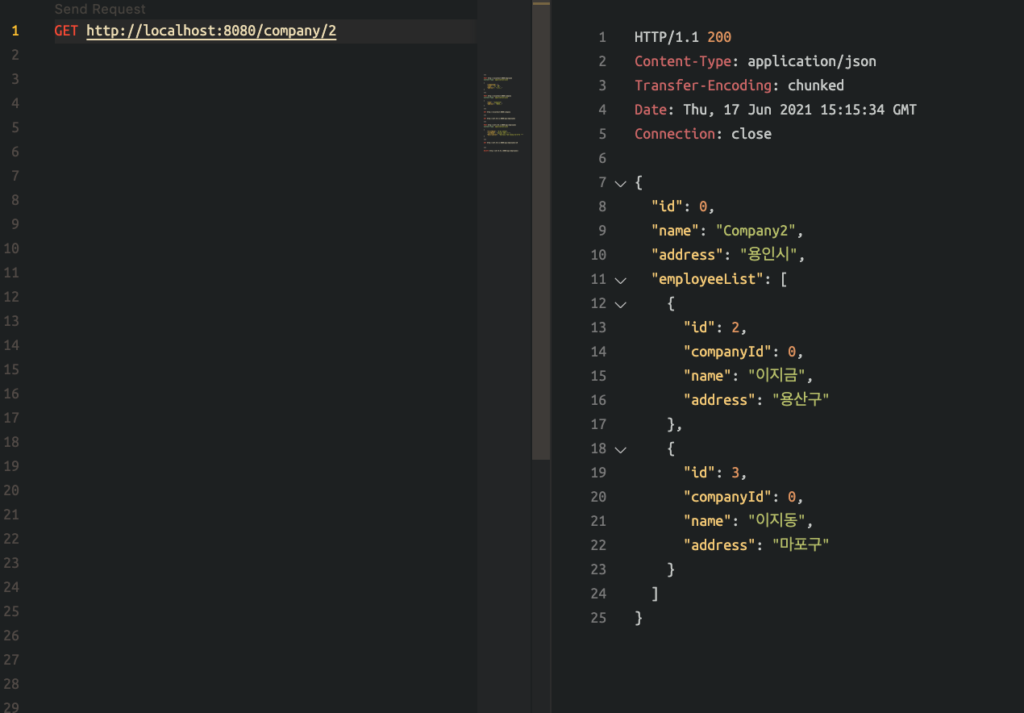This screenshot has height=713, width=1024.
Task: Select line number 25 in response panel
Action: tap(598, 618)
